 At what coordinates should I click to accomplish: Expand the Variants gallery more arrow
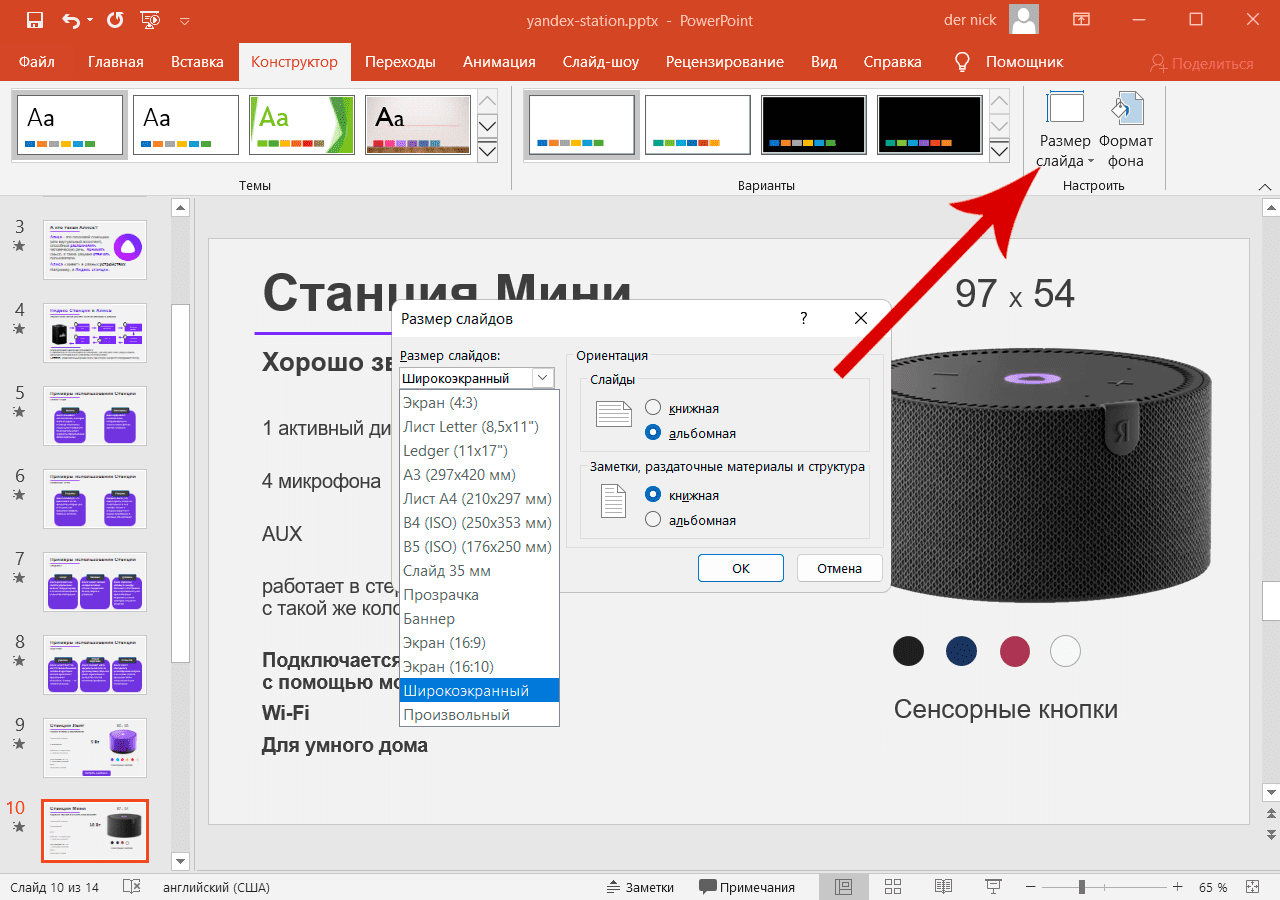click(x=1000, y=151)
